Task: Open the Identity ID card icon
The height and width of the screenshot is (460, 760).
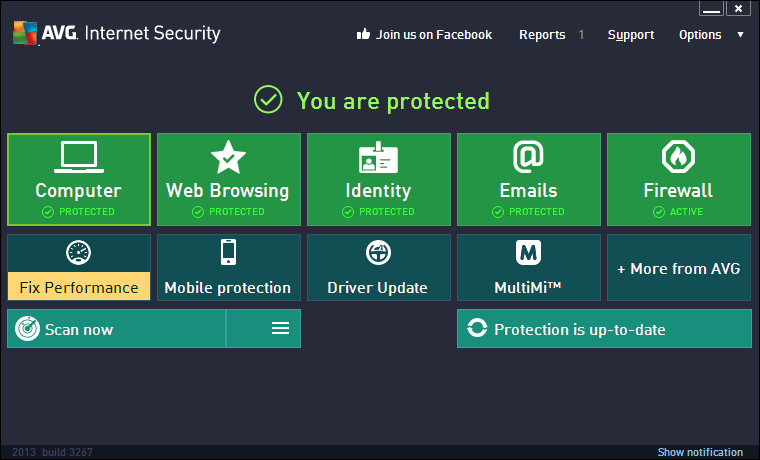Action: click(x=378, y=158)
